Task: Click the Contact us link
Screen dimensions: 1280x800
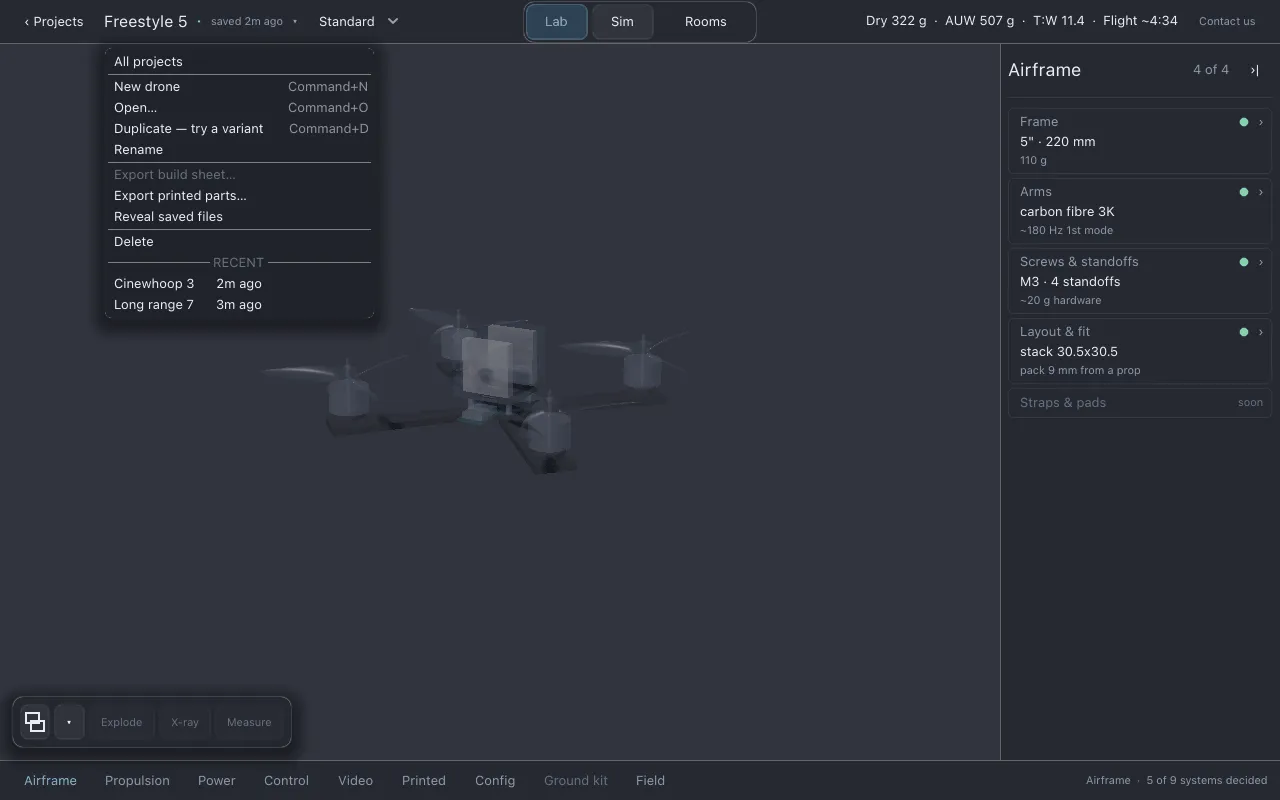Action: [1227, 21]
